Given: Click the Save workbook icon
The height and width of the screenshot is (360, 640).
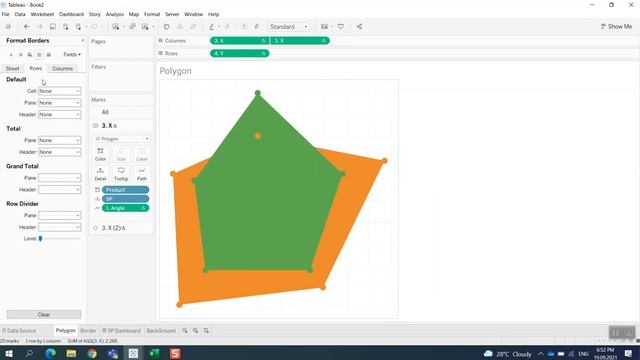Looking at the screenshot, I should click(x=53, y=27).
